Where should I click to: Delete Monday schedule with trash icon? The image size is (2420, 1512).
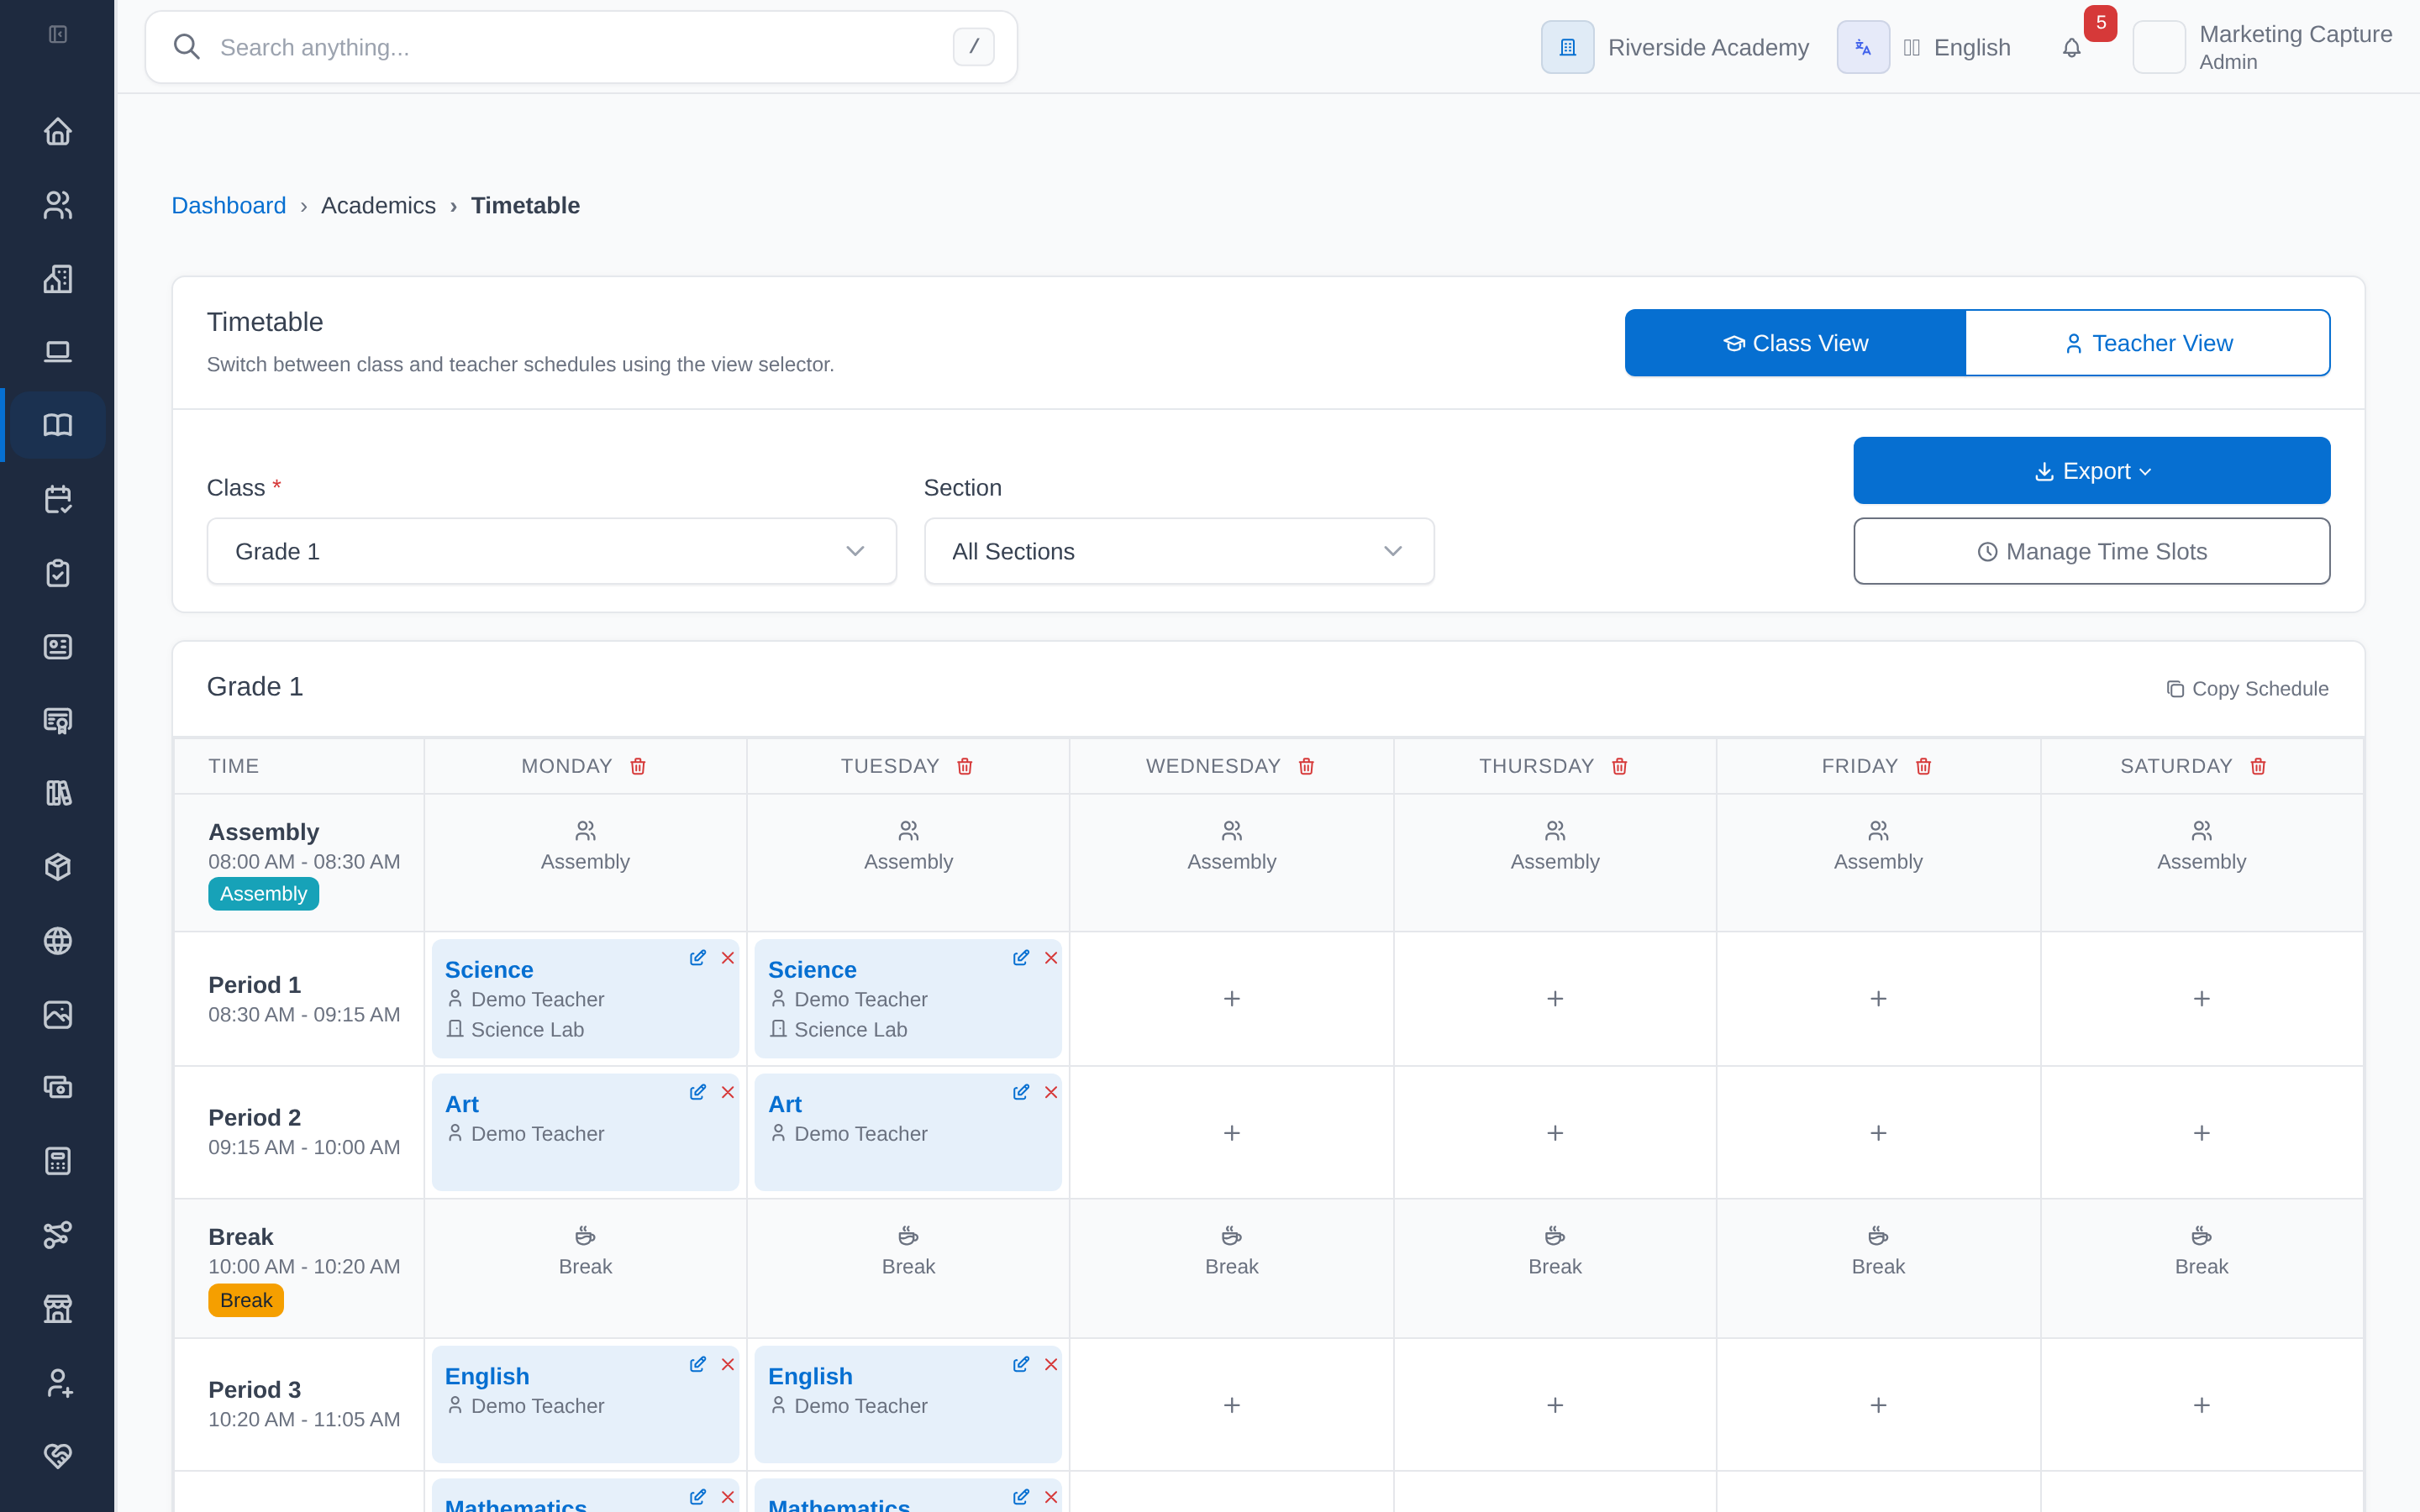pos(638,766)
